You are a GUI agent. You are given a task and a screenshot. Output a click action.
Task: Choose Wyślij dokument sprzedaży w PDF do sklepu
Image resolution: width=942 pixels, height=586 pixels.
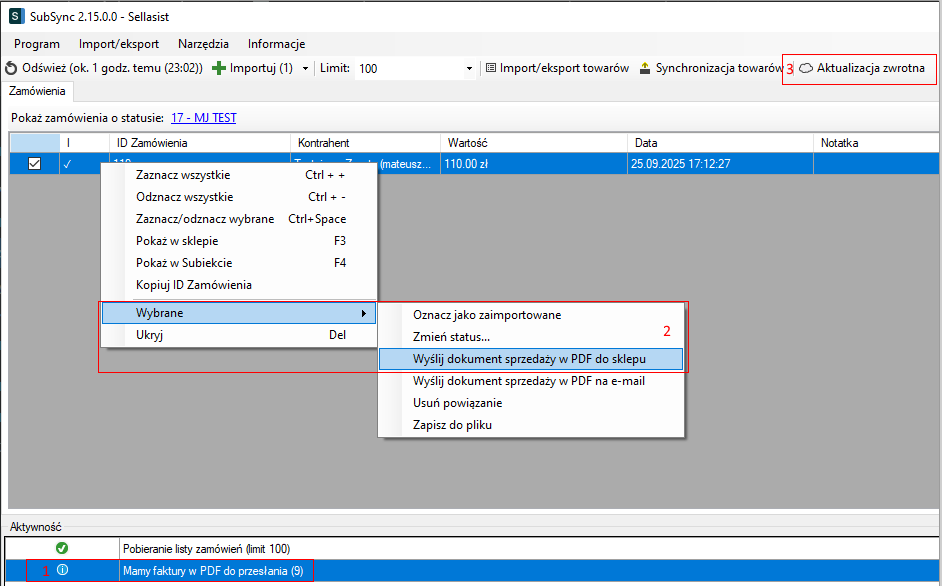click(x=530, y=358)
